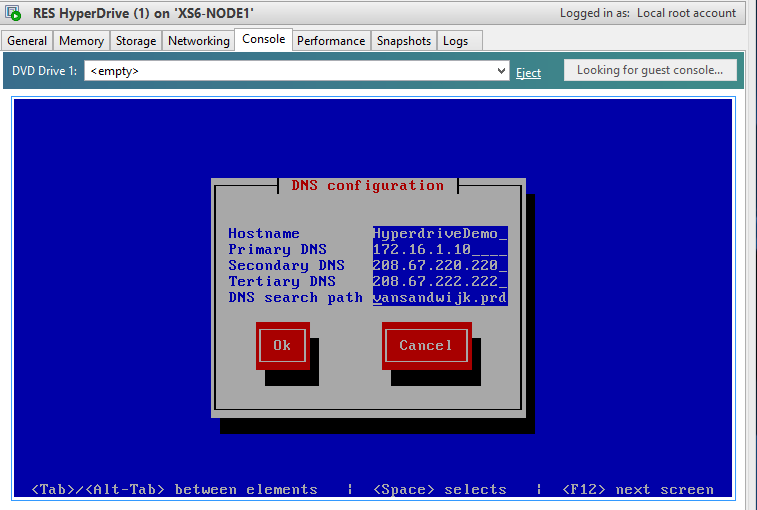Click the 'Logged in as: Local root account' text
The height and width of the screenshot is (510, 757).
[x=648, y=13]
